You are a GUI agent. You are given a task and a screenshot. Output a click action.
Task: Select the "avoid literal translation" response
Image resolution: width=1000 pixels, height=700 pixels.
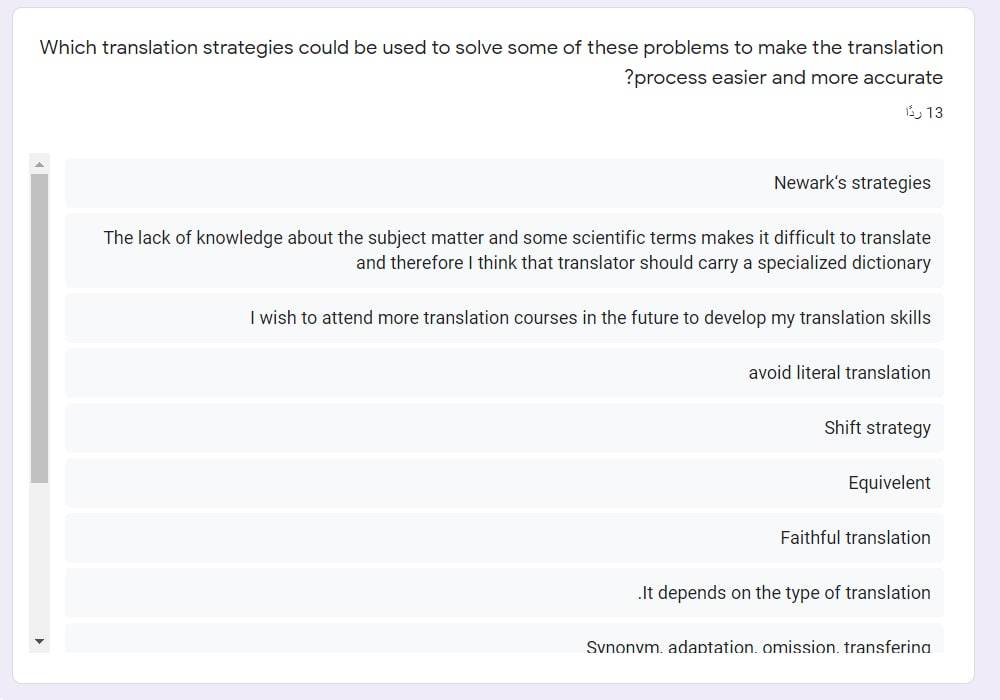point(504,372)
